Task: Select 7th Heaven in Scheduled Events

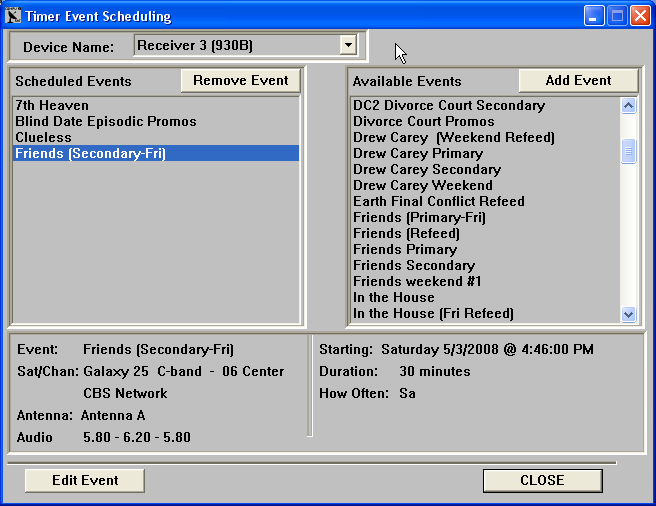Action: point(52,105)
